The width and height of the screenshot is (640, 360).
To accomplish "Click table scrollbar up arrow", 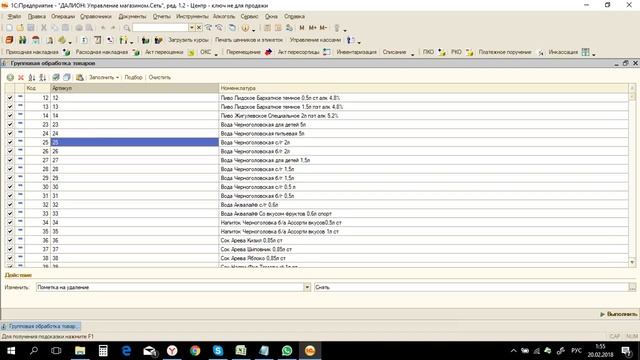I will [x=632, y=88].
